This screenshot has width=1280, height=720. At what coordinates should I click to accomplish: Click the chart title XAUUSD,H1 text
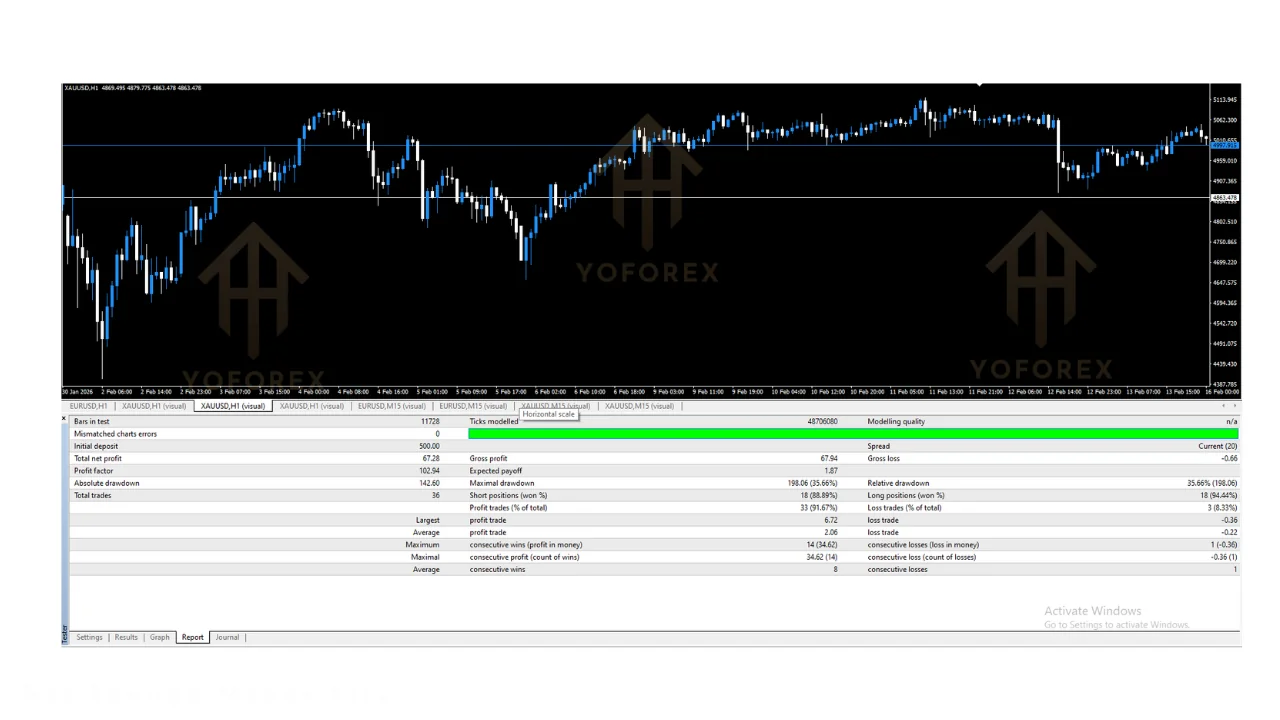(x=81, y=88)
